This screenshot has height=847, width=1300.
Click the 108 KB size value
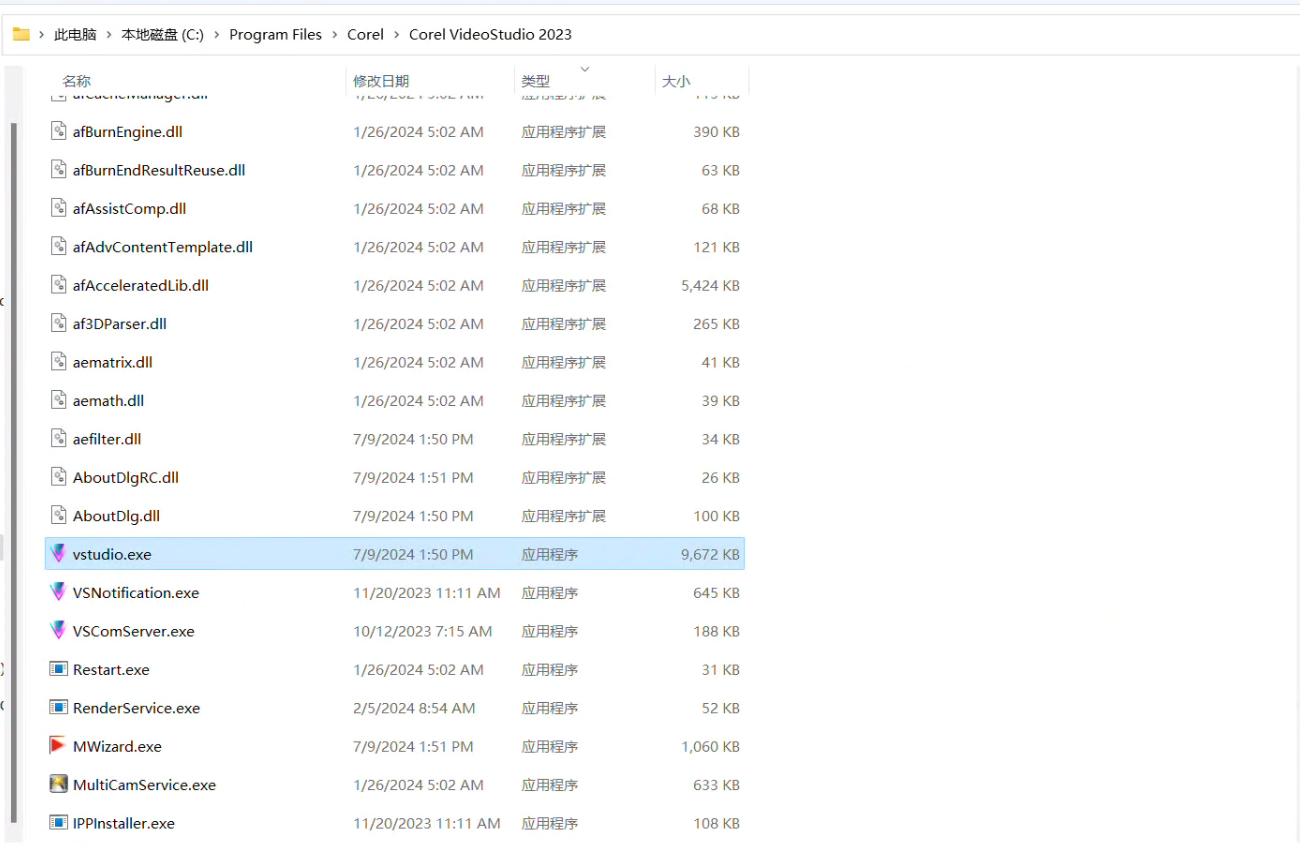(716, 823)
